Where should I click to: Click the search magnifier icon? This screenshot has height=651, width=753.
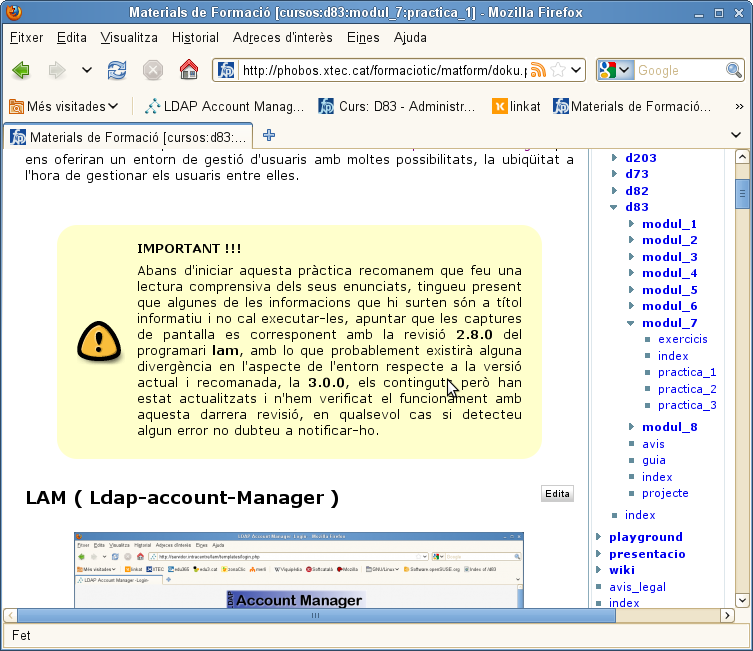click(734, 71)
